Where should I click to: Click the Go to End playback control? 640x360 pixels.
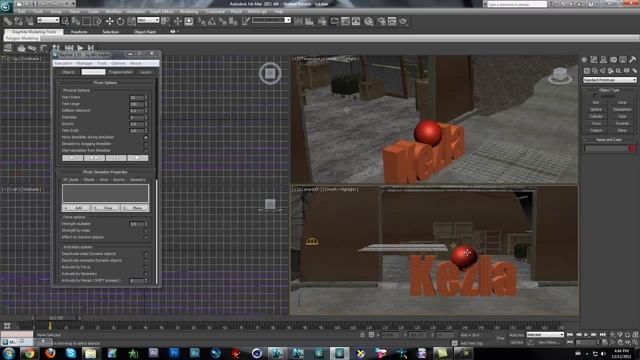point(602,335)
